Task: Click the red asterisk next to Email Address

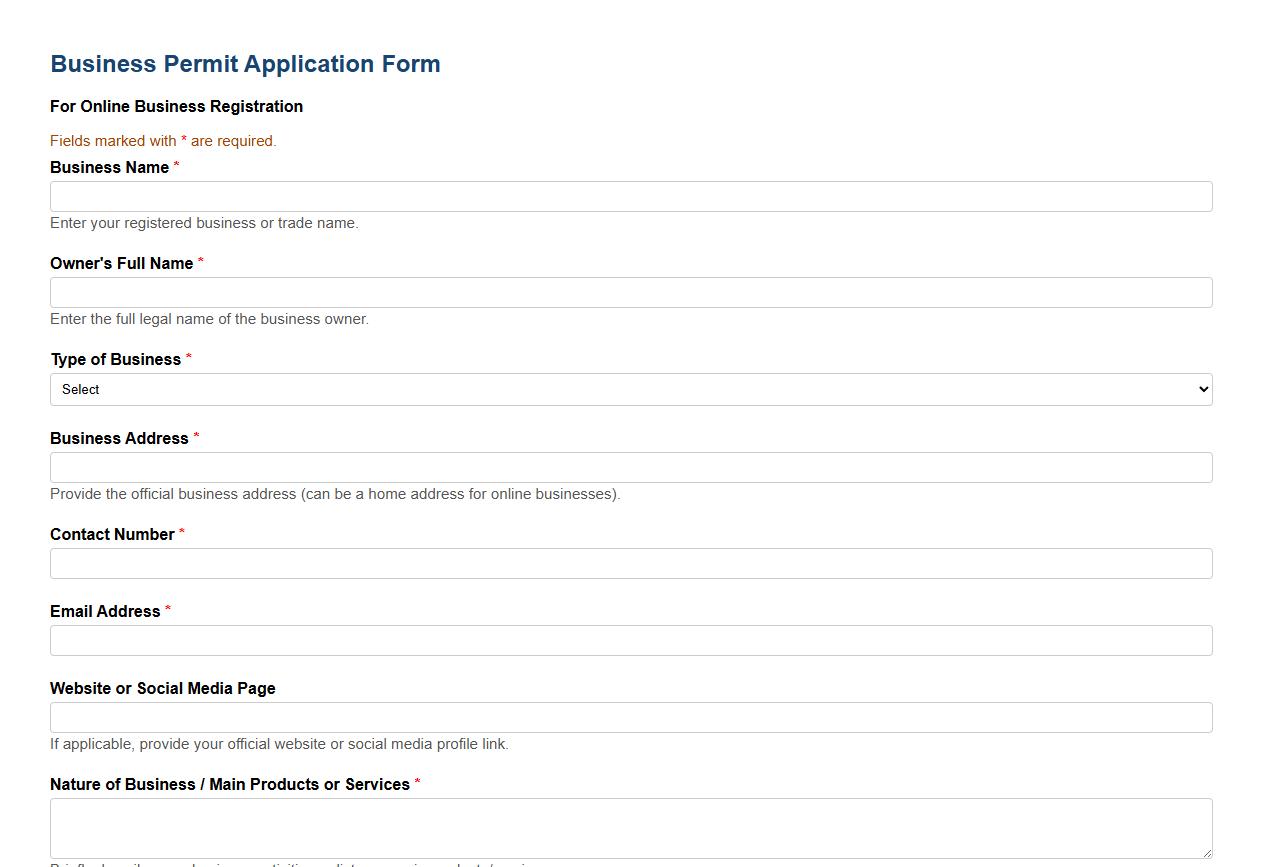Action: [x=168, y=609]
